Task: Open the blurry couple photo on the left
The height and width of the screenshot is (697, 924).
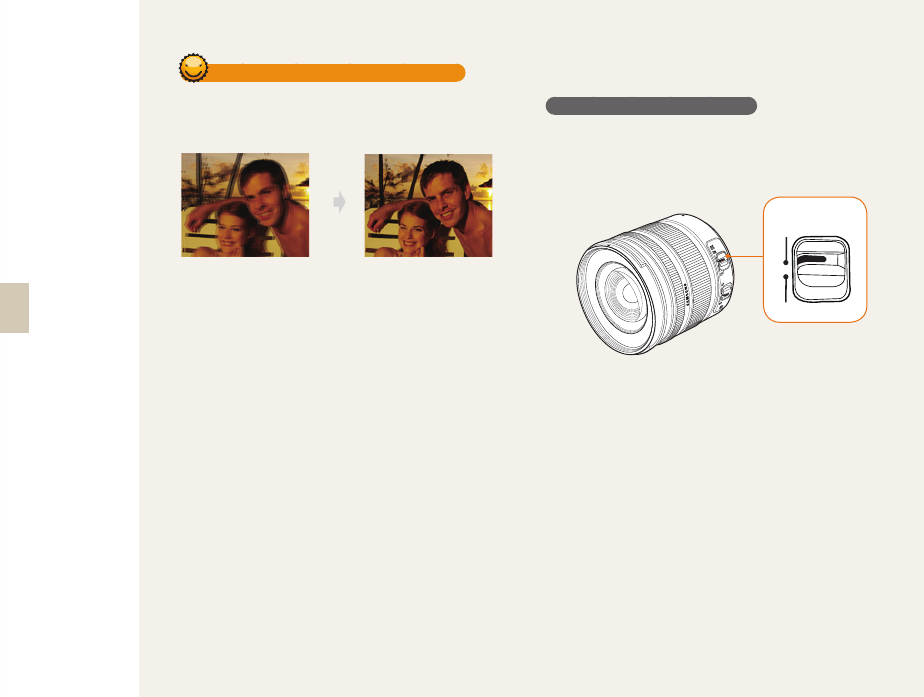Action: (x=245, y=205)
